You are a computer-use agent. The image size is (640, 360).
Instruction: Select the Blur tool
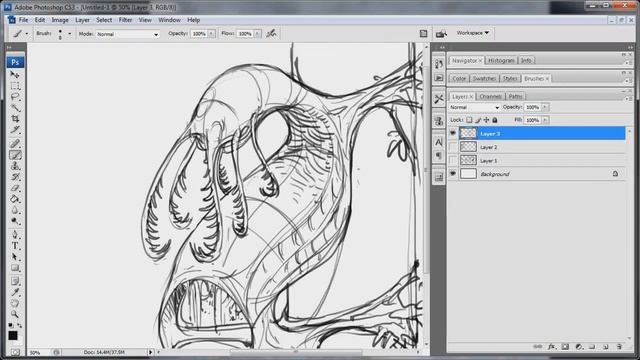[15, 210]
